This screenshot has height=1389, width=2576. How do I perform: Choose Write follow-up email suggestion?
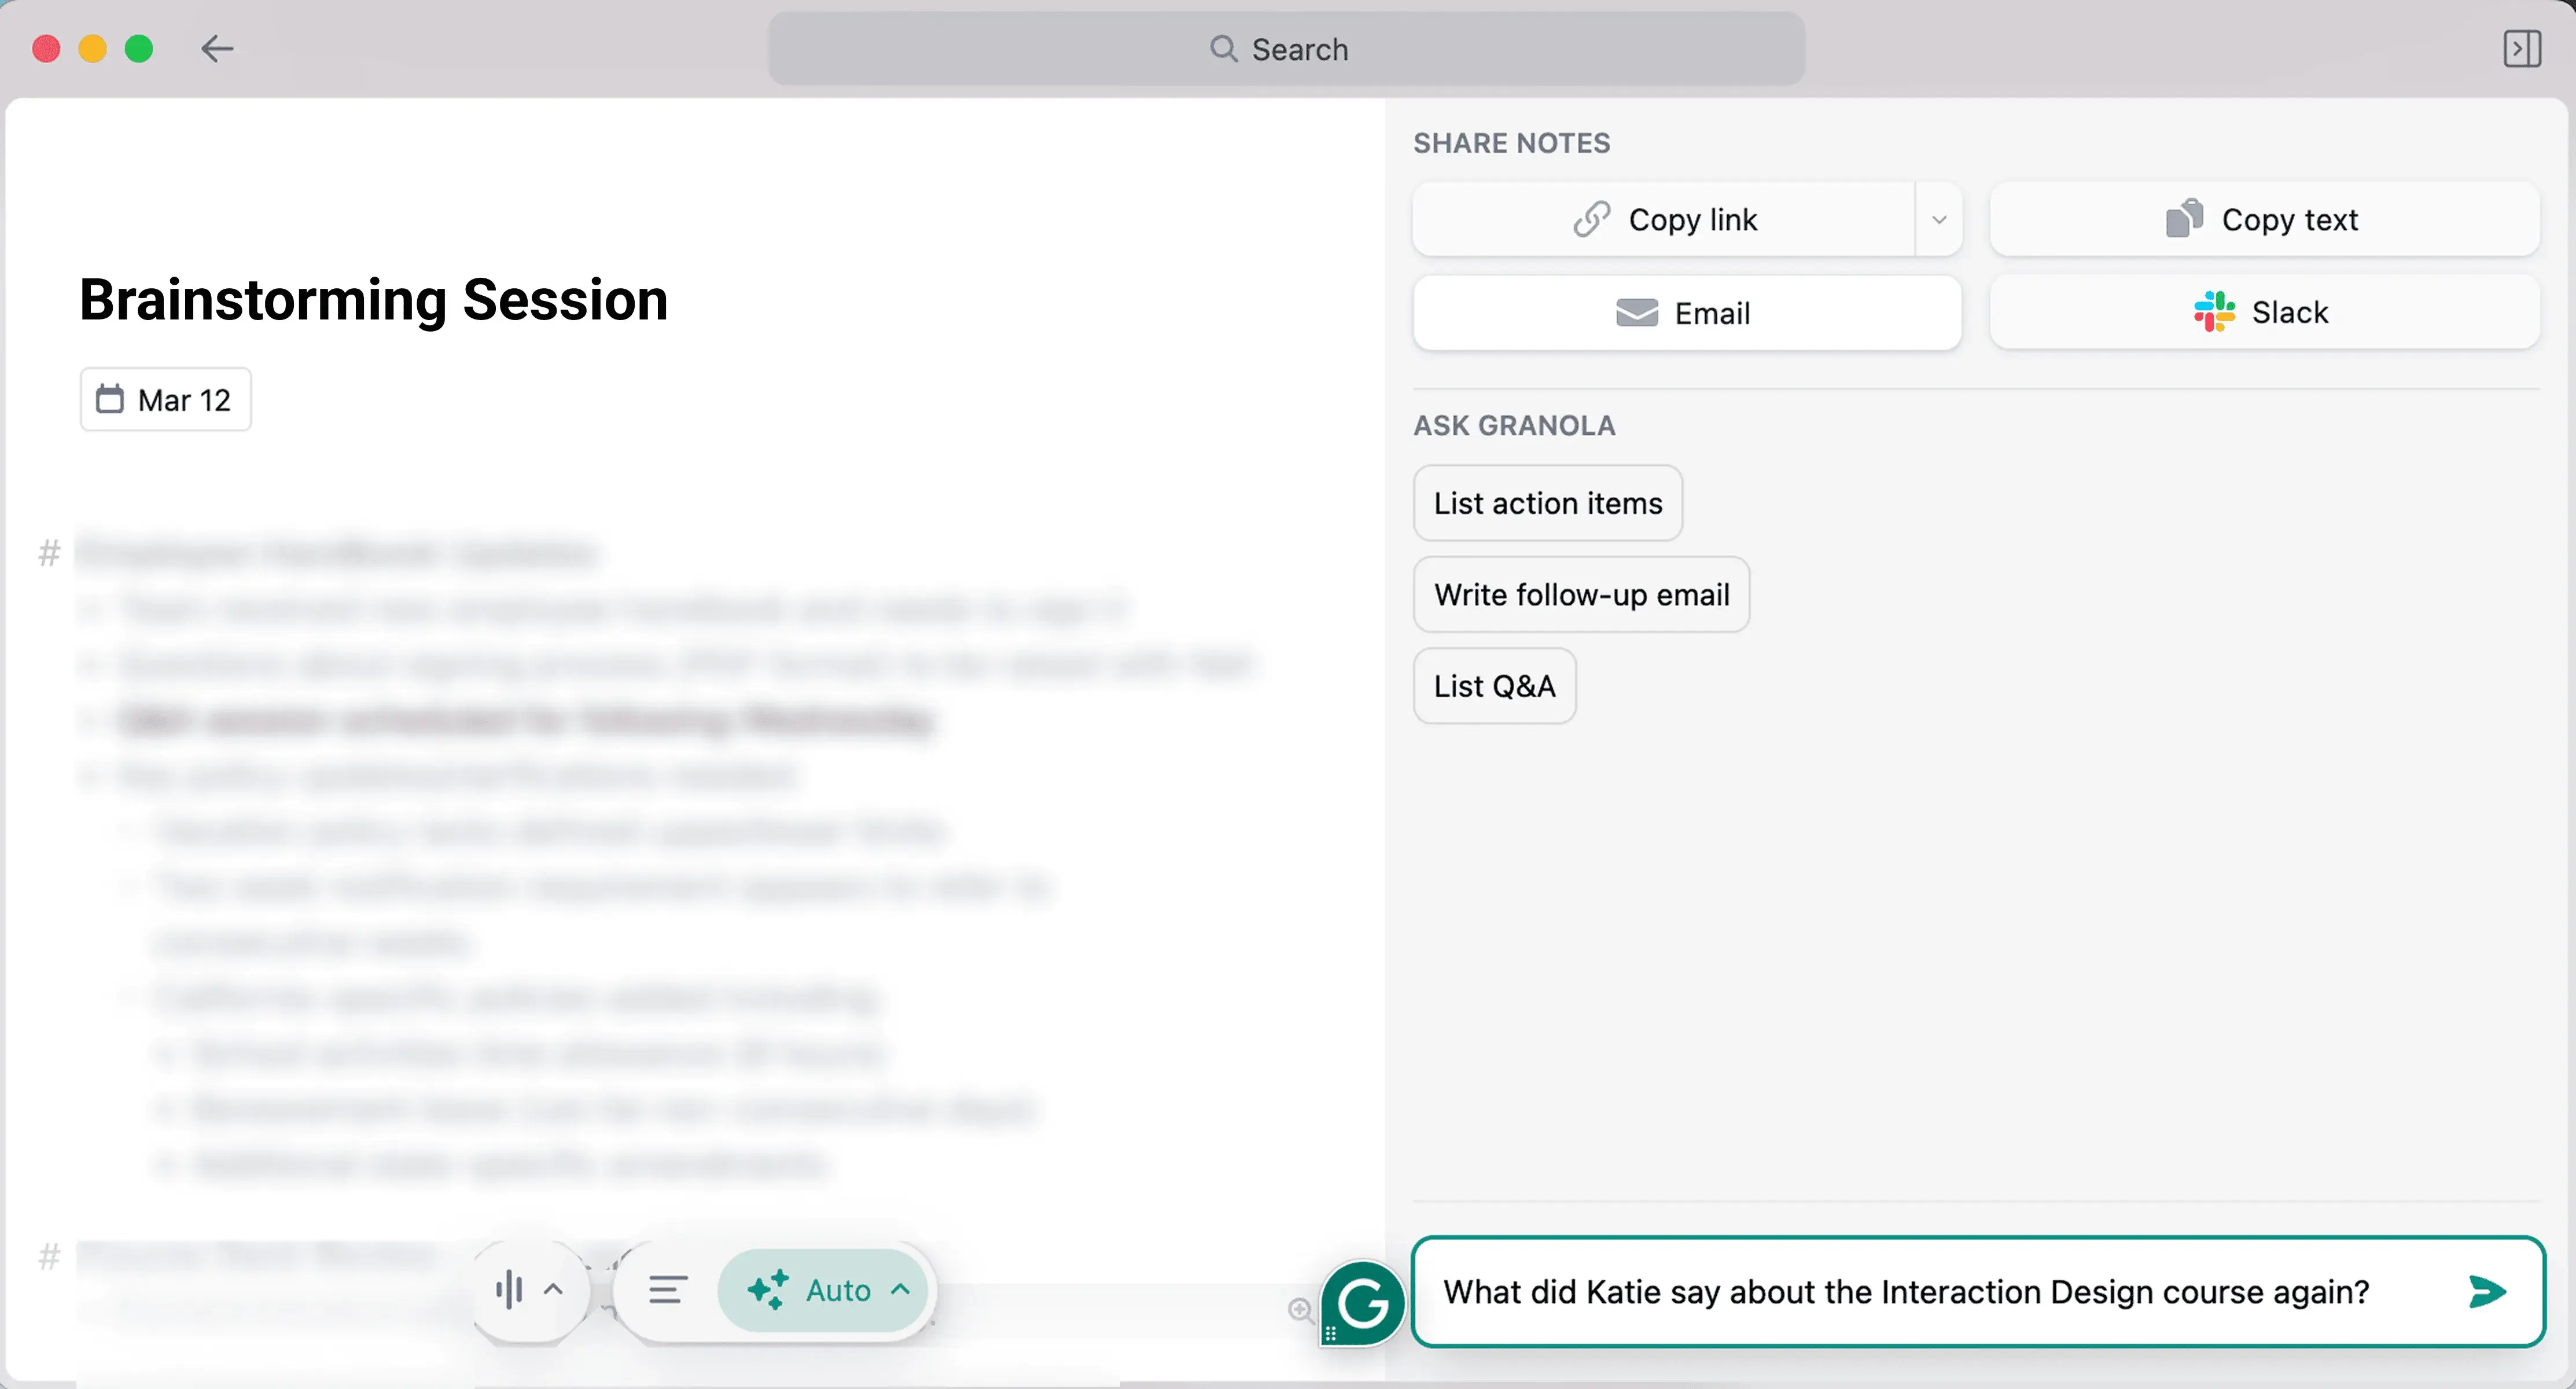pos(1581,595)
